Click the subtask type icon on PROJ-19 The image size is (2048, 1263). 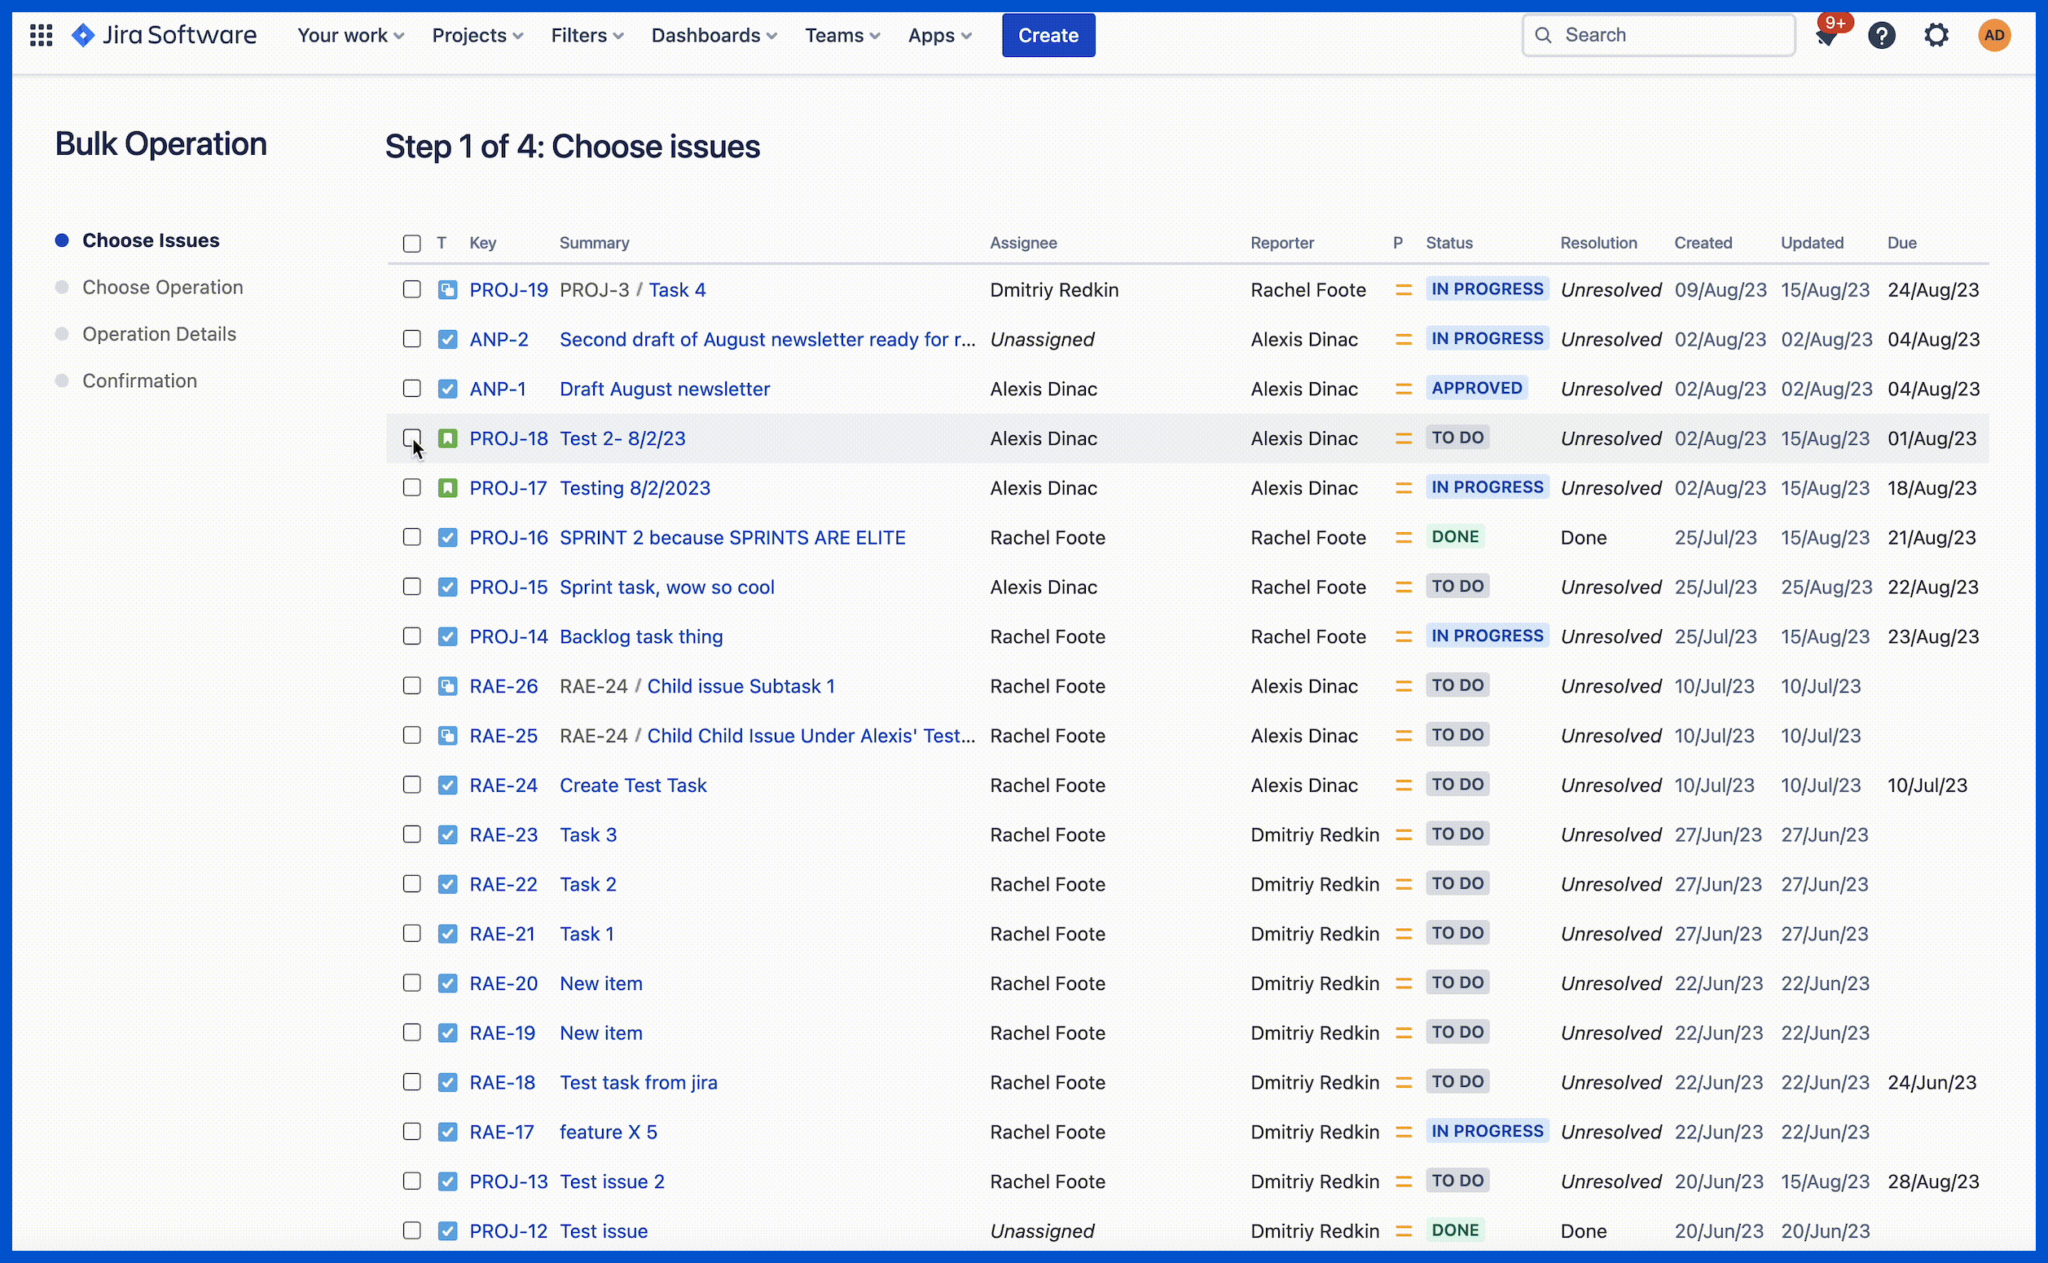(x=446, y=289)
